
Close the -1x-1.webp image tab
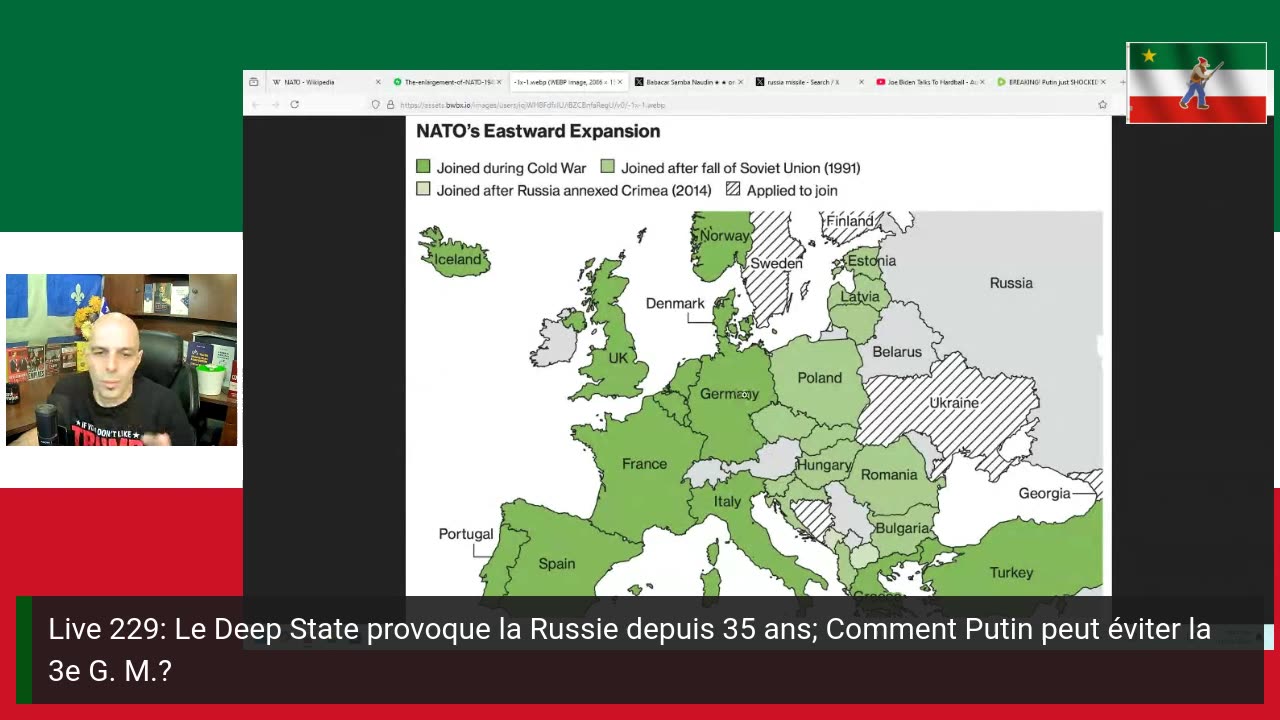click(620, 82)
